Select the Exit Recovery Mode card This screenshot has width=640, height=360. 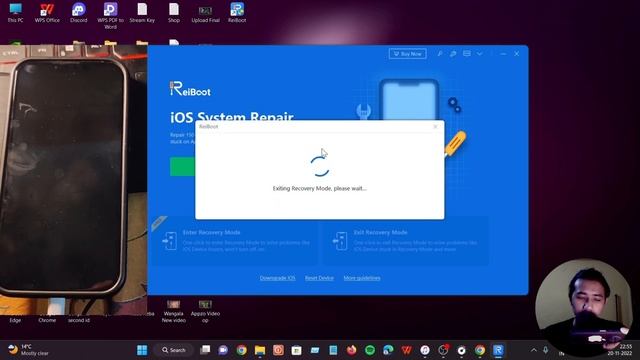pyautogui.click(x=406, y=241)
